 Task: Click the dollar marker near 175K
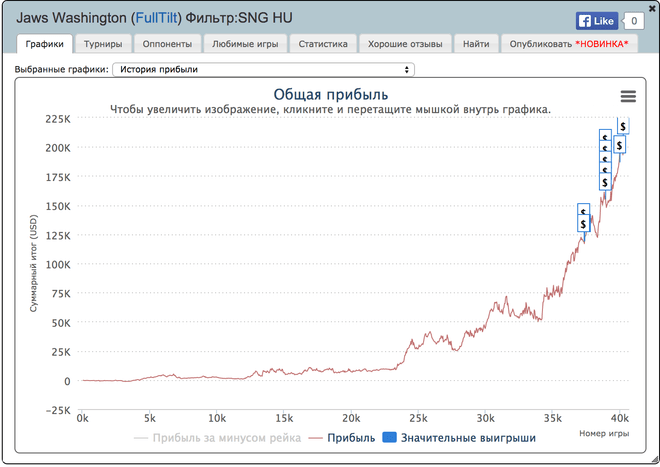point(605,182)
